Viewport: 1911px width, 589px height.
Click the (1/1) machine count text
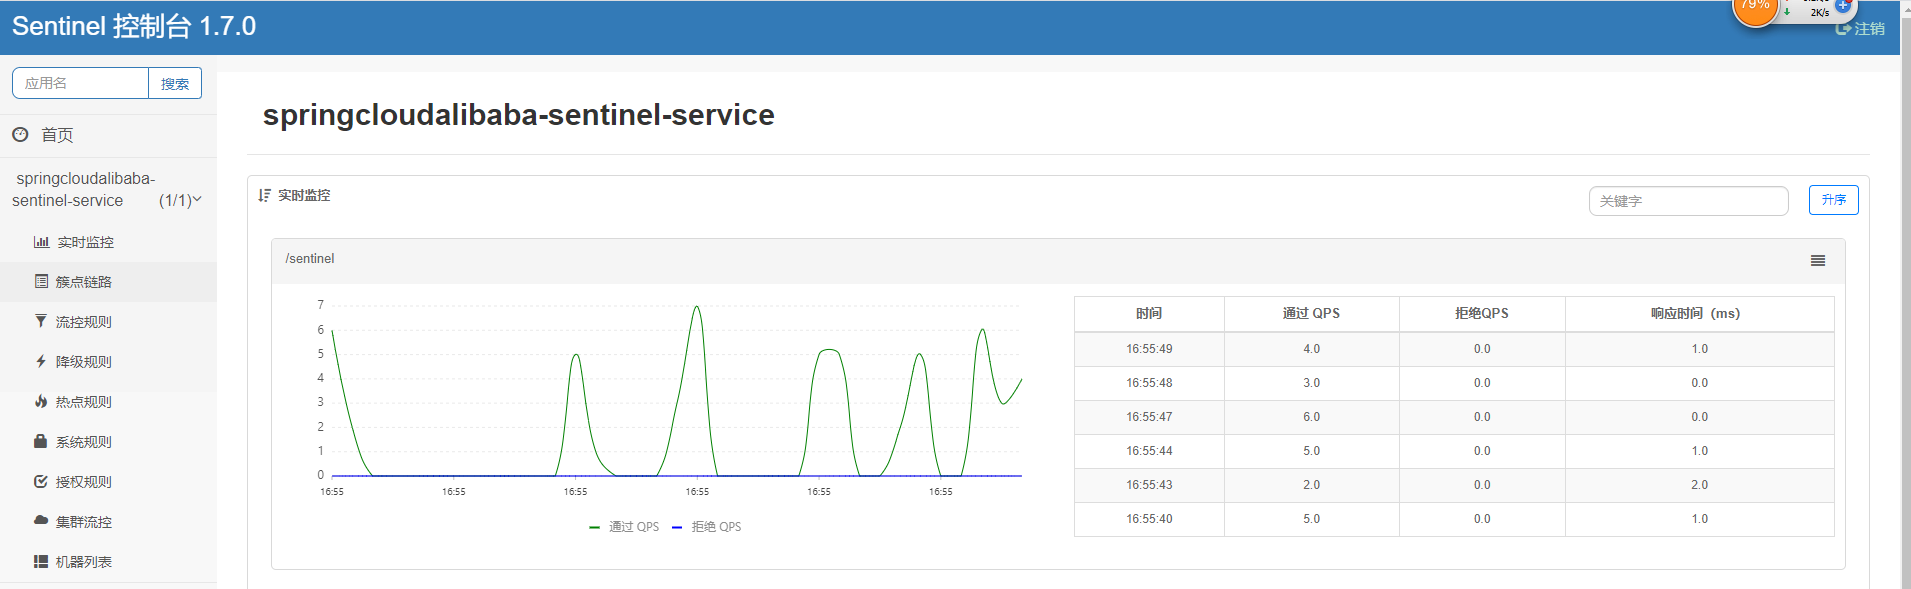point(174,200)
